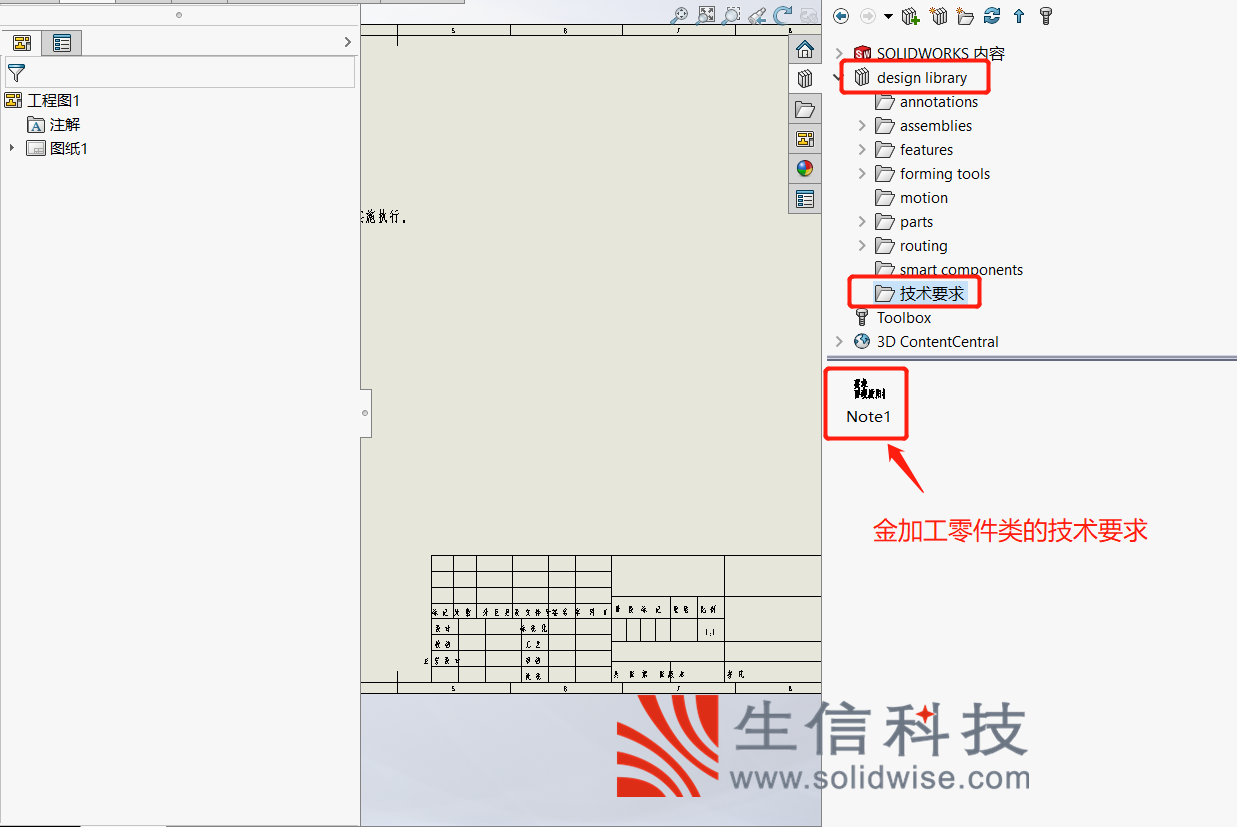Select the Toolbox item
The image size is (1237, 827).
pyautogui.click(x=904, y=318)
